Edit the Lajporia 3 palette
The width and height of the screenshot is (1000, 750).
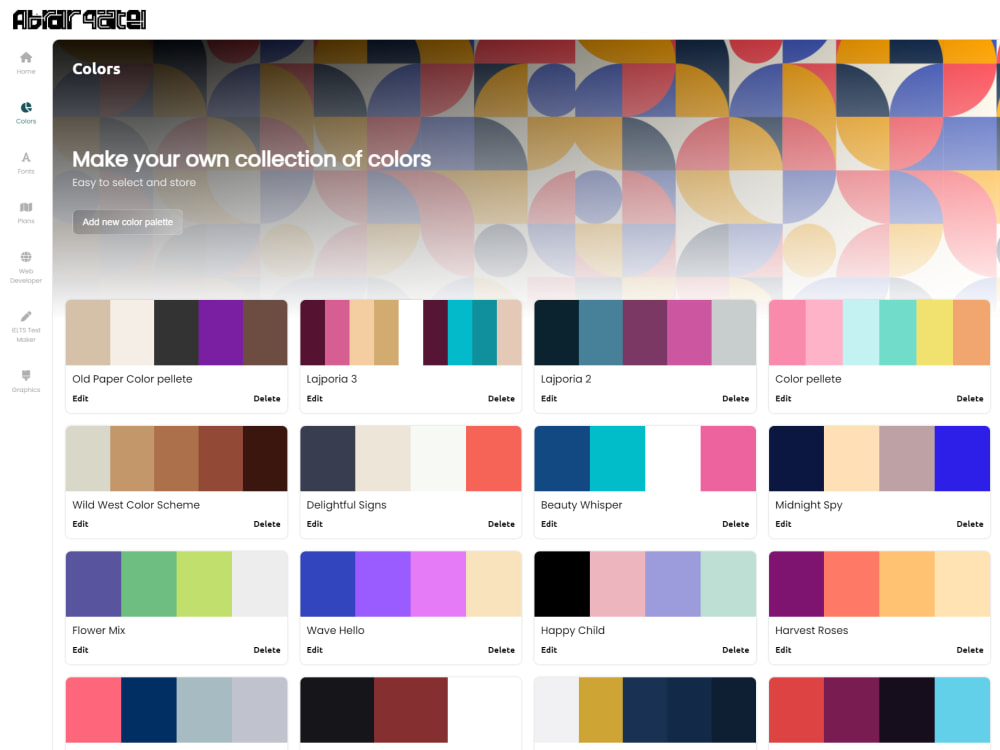point(314,399)
